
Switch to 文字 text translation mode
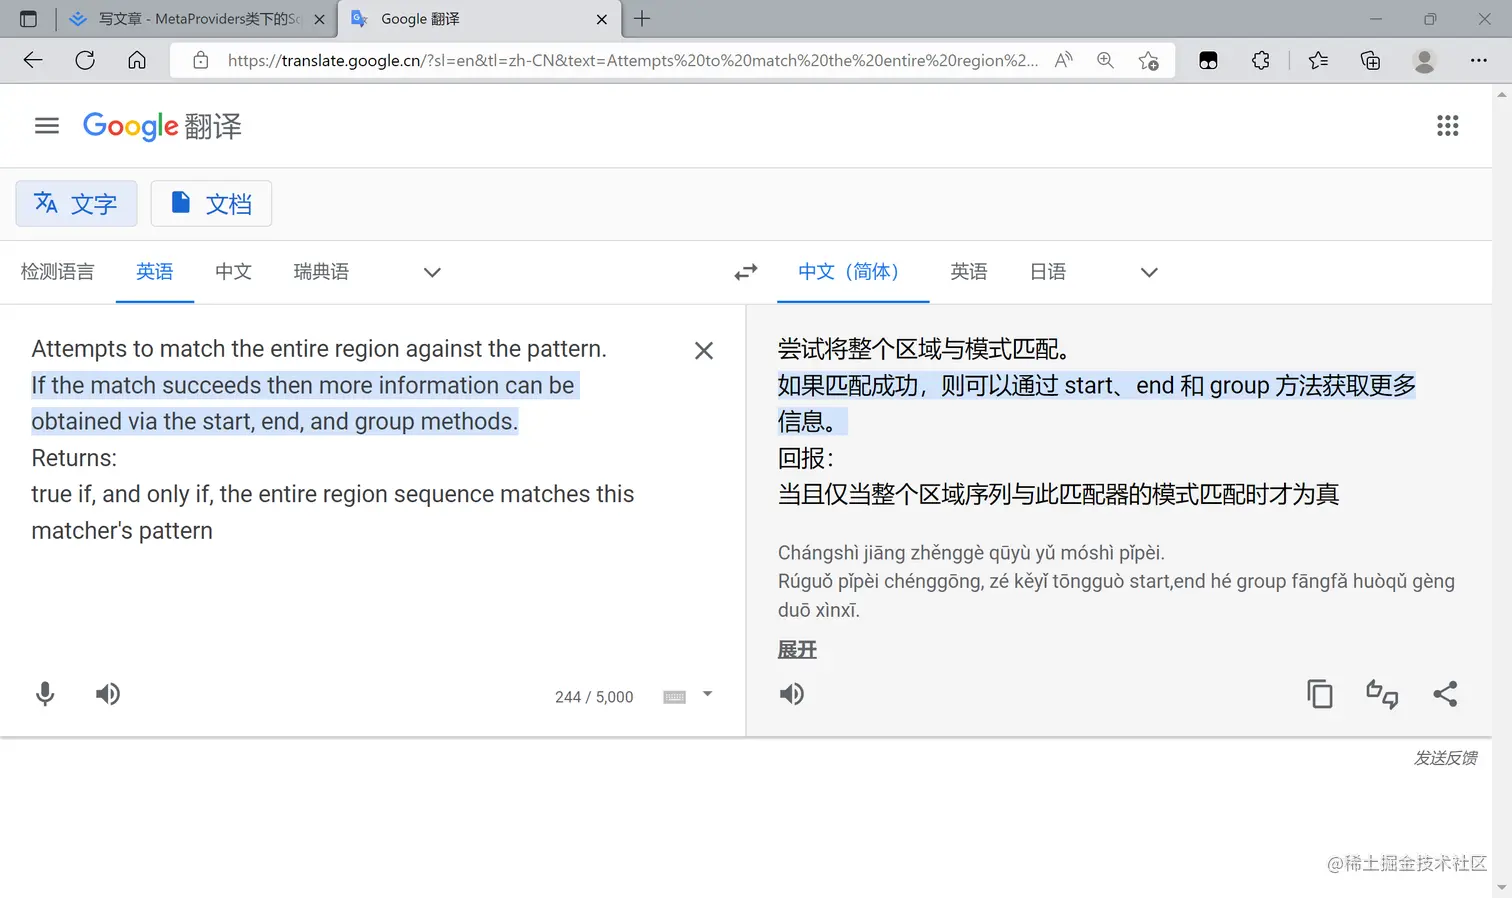coord(76,204)
